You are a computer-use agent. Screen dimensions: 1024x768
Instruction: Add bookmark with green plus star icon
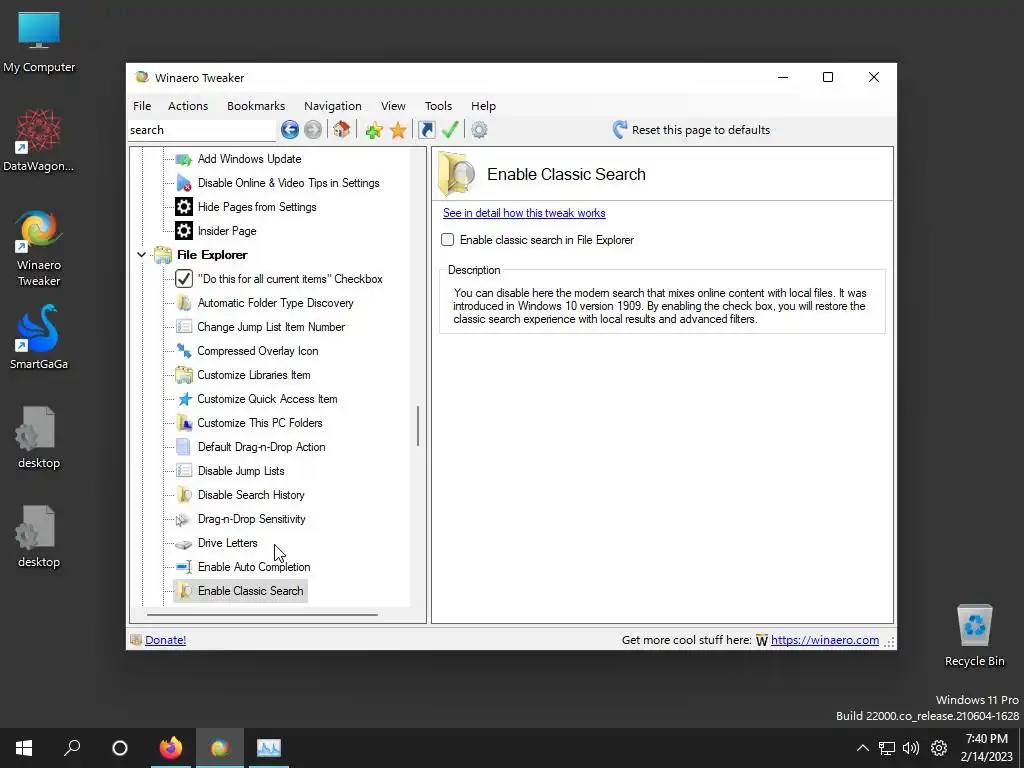[374, 130]
